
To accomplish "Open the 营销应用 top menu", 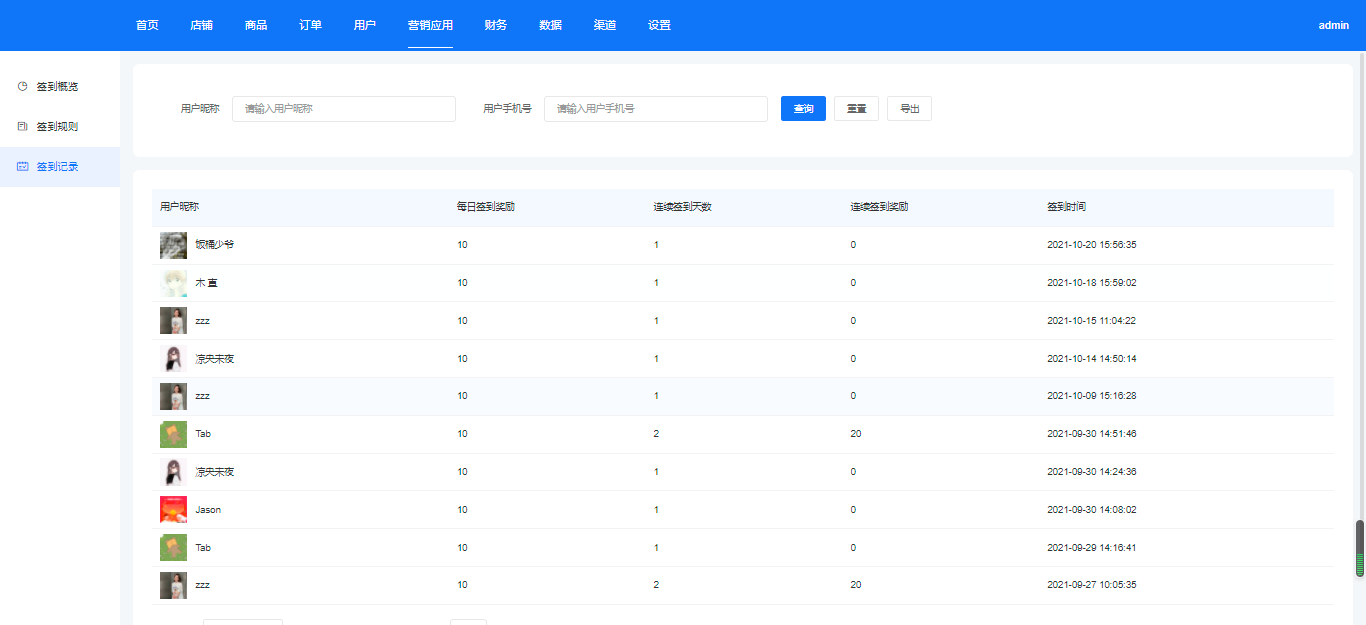I will tap(430, 25).
